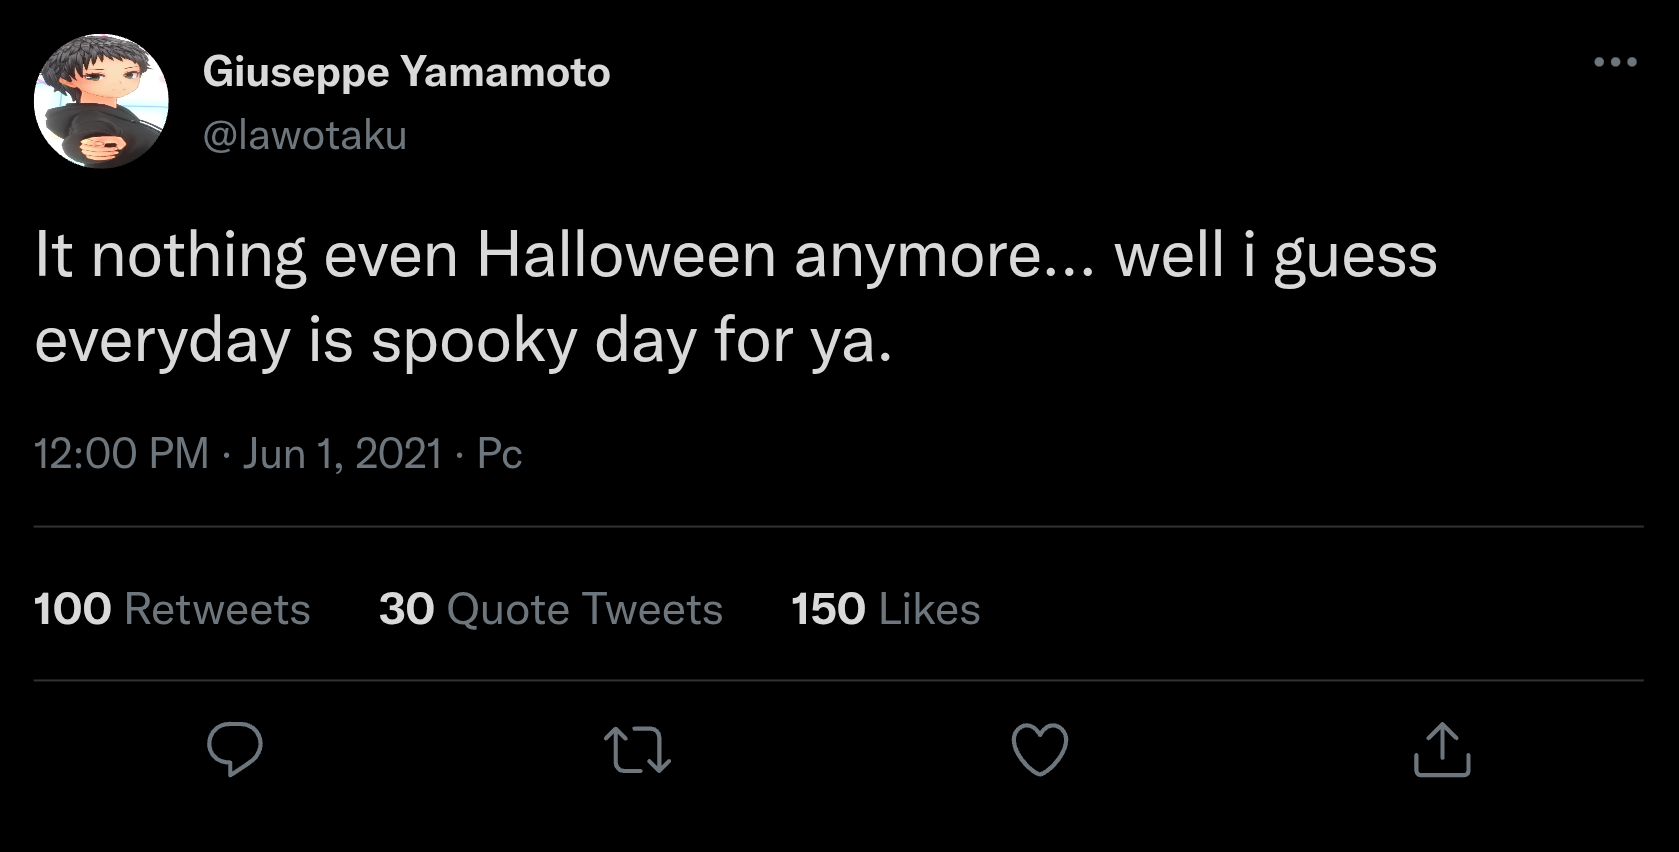Click the number 150 likes count

pos(828,609)
